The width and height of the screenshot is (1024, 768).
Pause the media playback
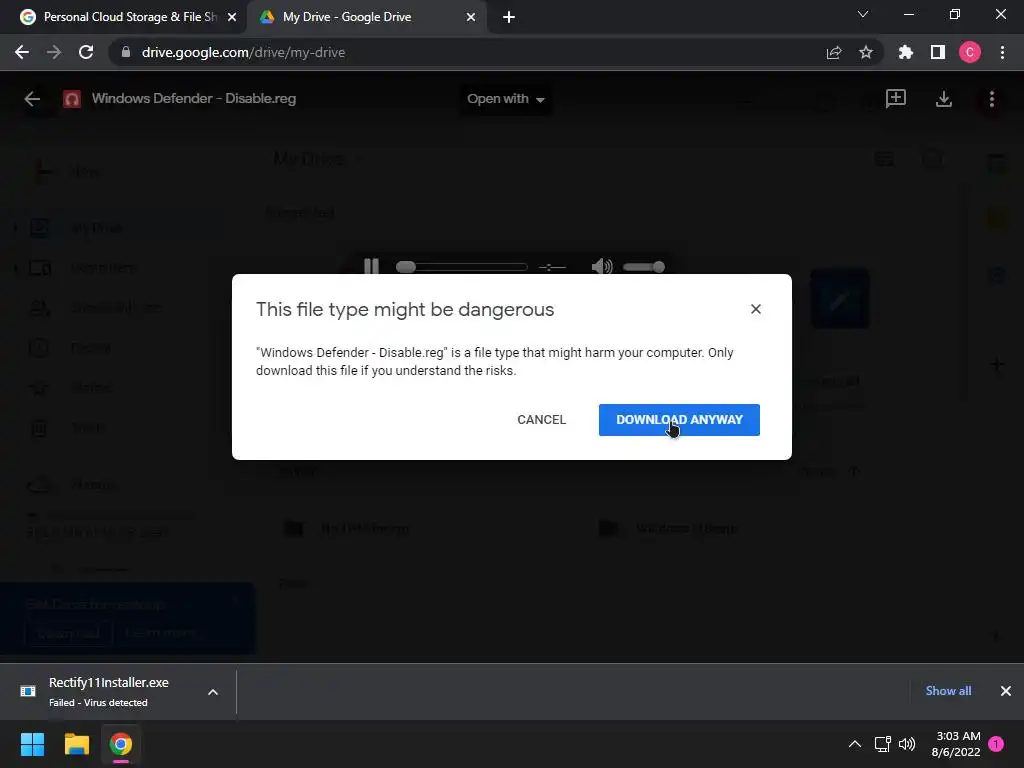pos(371,266)
